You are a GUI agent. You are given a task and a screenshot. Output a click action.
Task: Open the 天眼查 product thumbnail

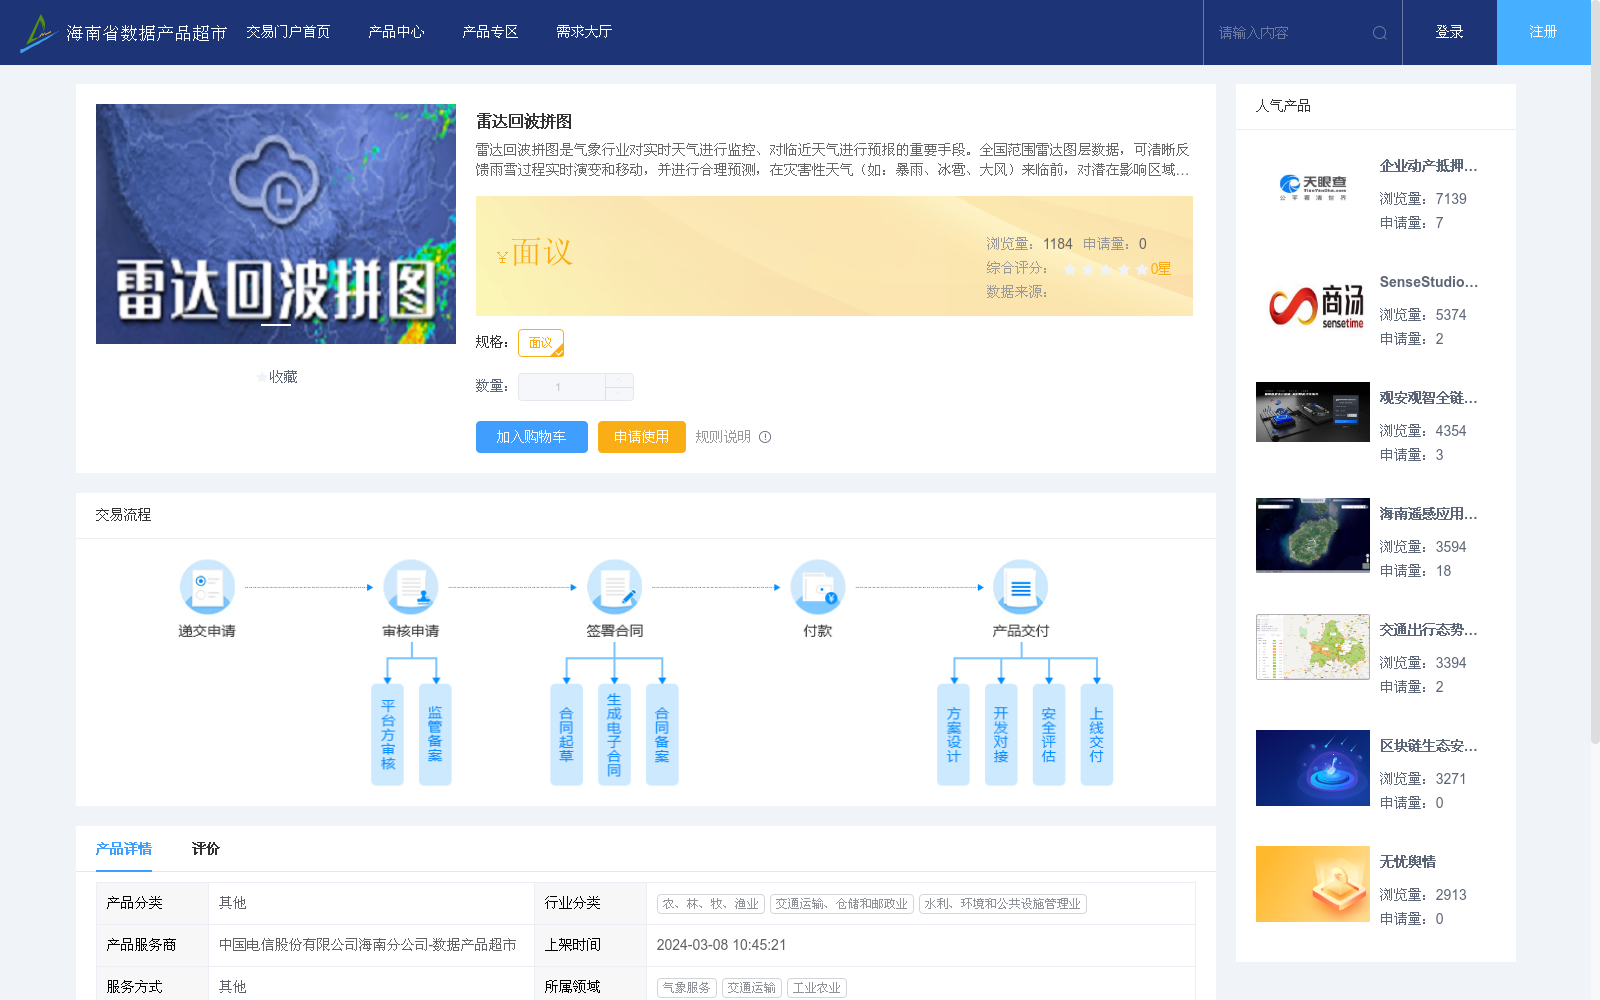(1313, 187)
